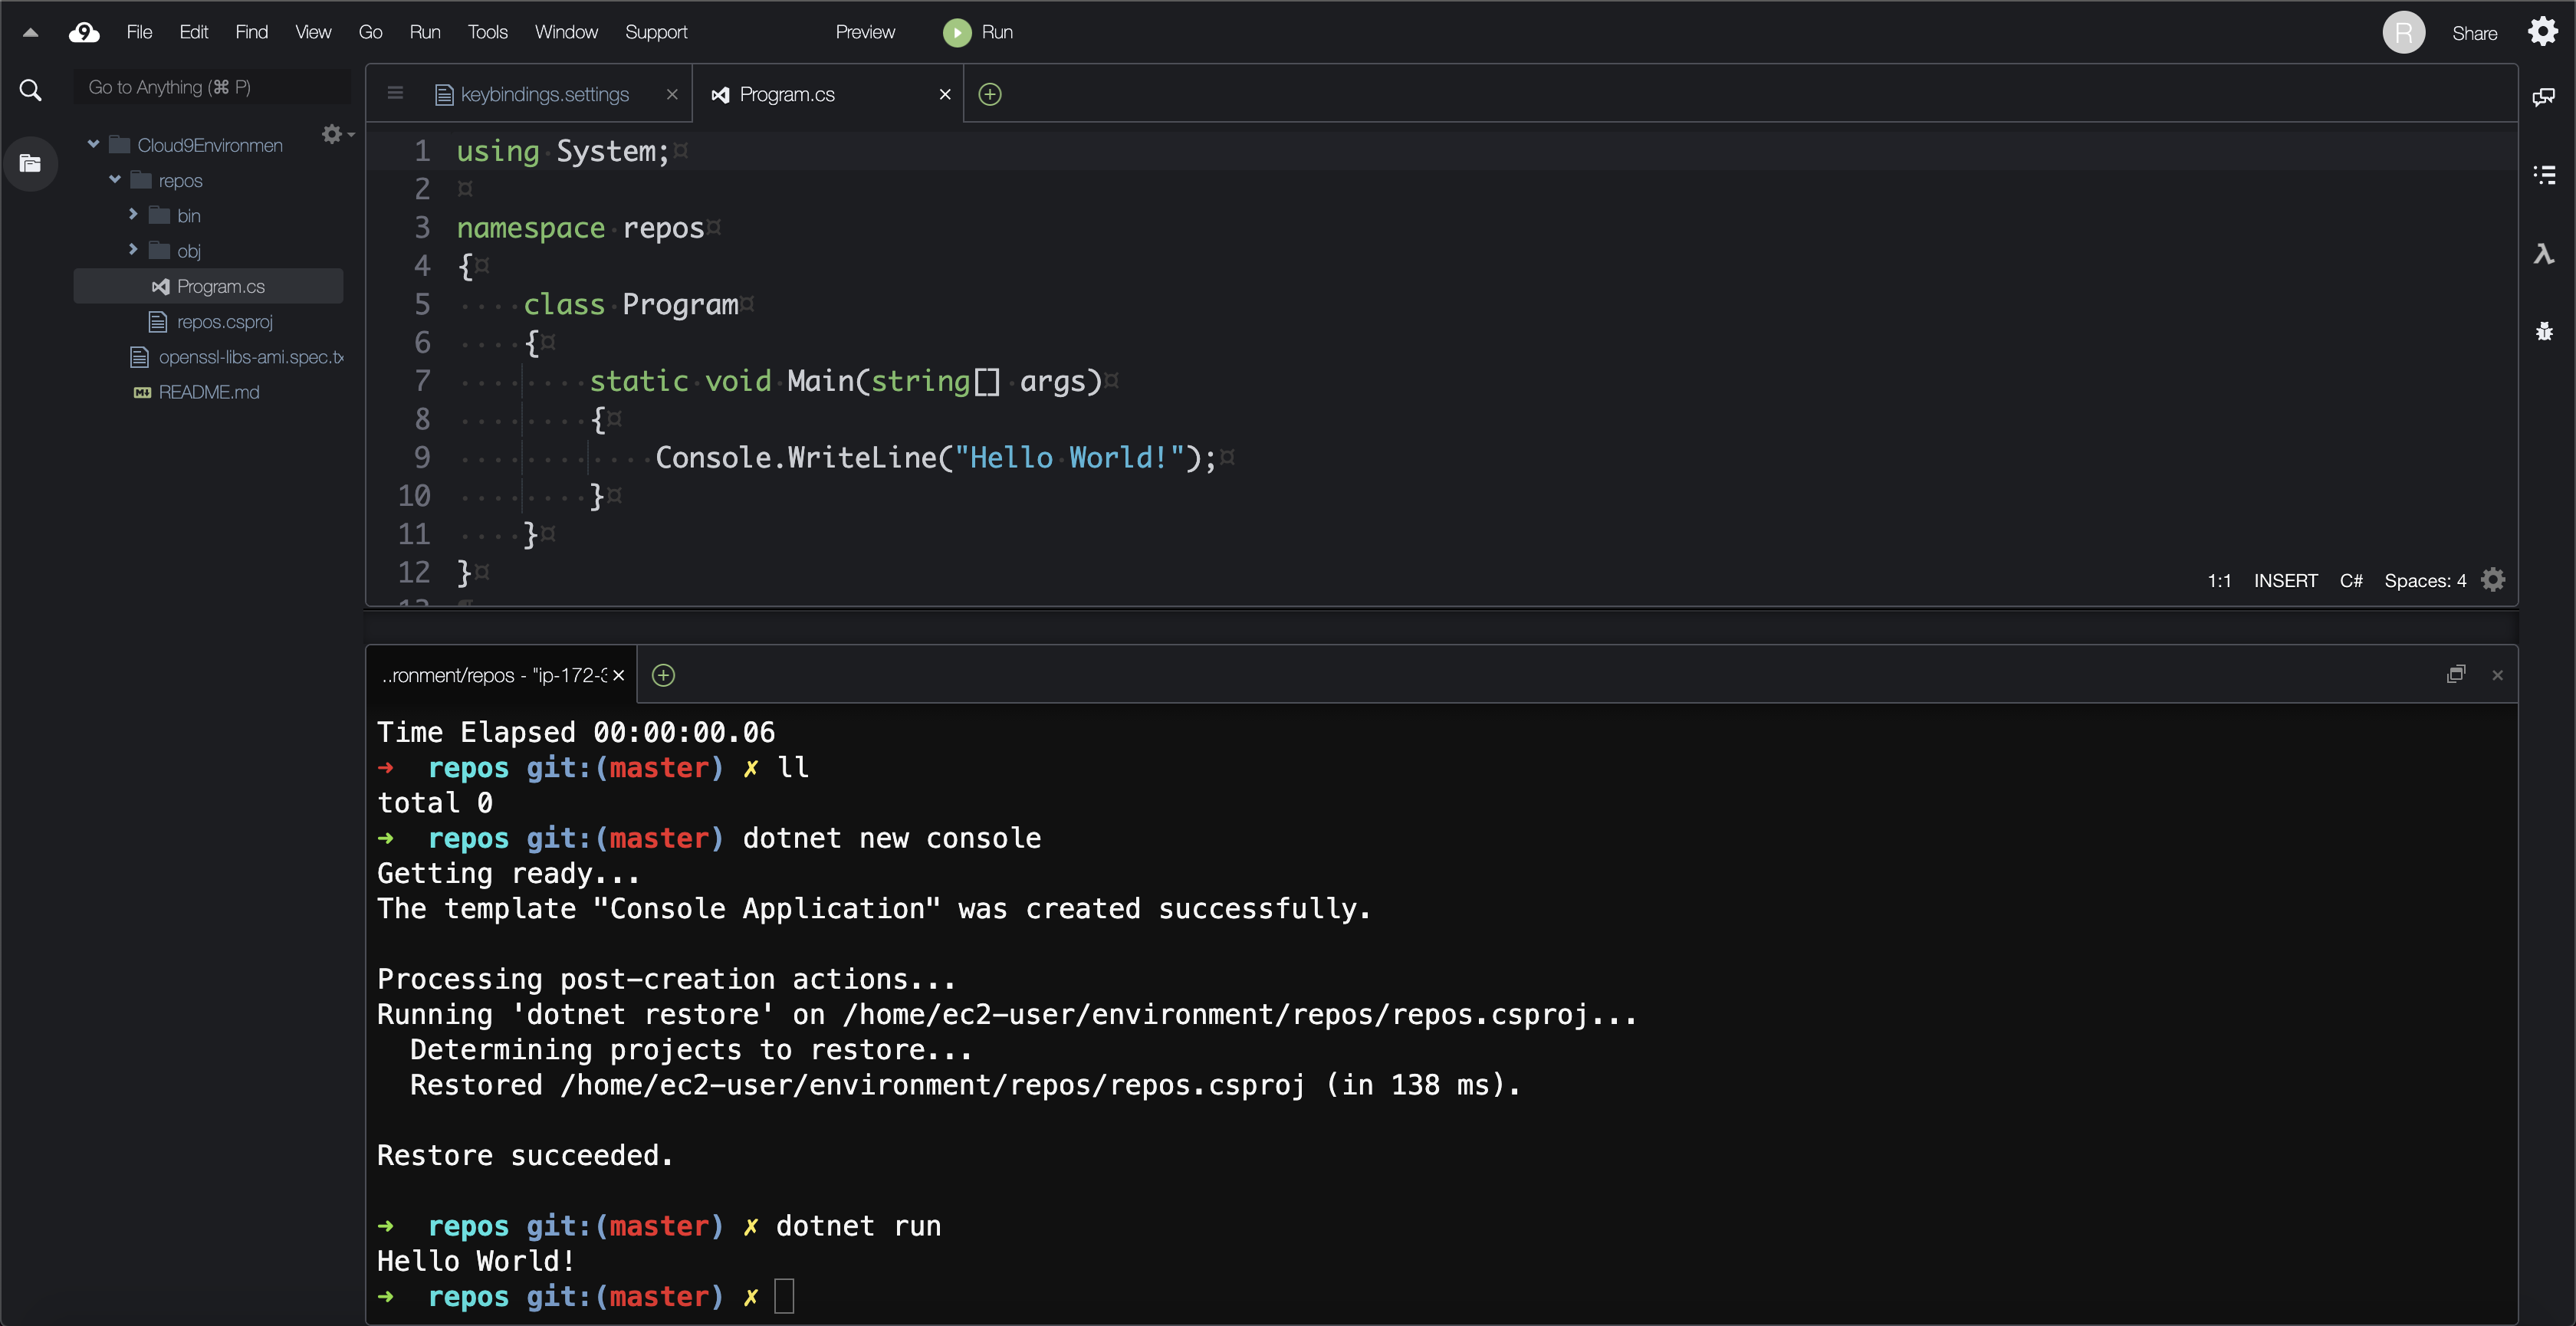Open the File menu
2576x1326 pixels.
click(x=139, y=32)
